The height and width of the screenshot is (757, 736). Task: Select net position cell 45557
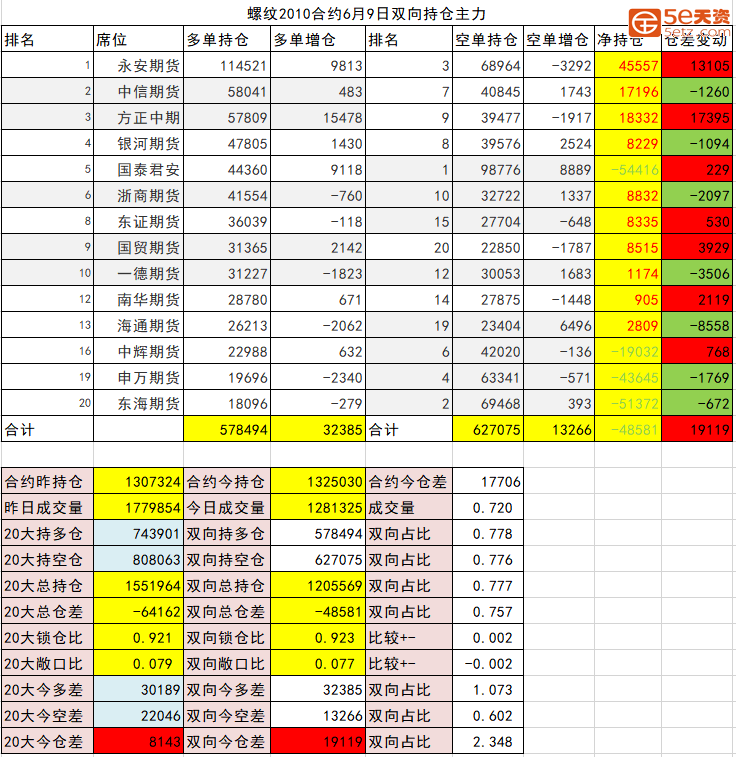coord(628,65)
